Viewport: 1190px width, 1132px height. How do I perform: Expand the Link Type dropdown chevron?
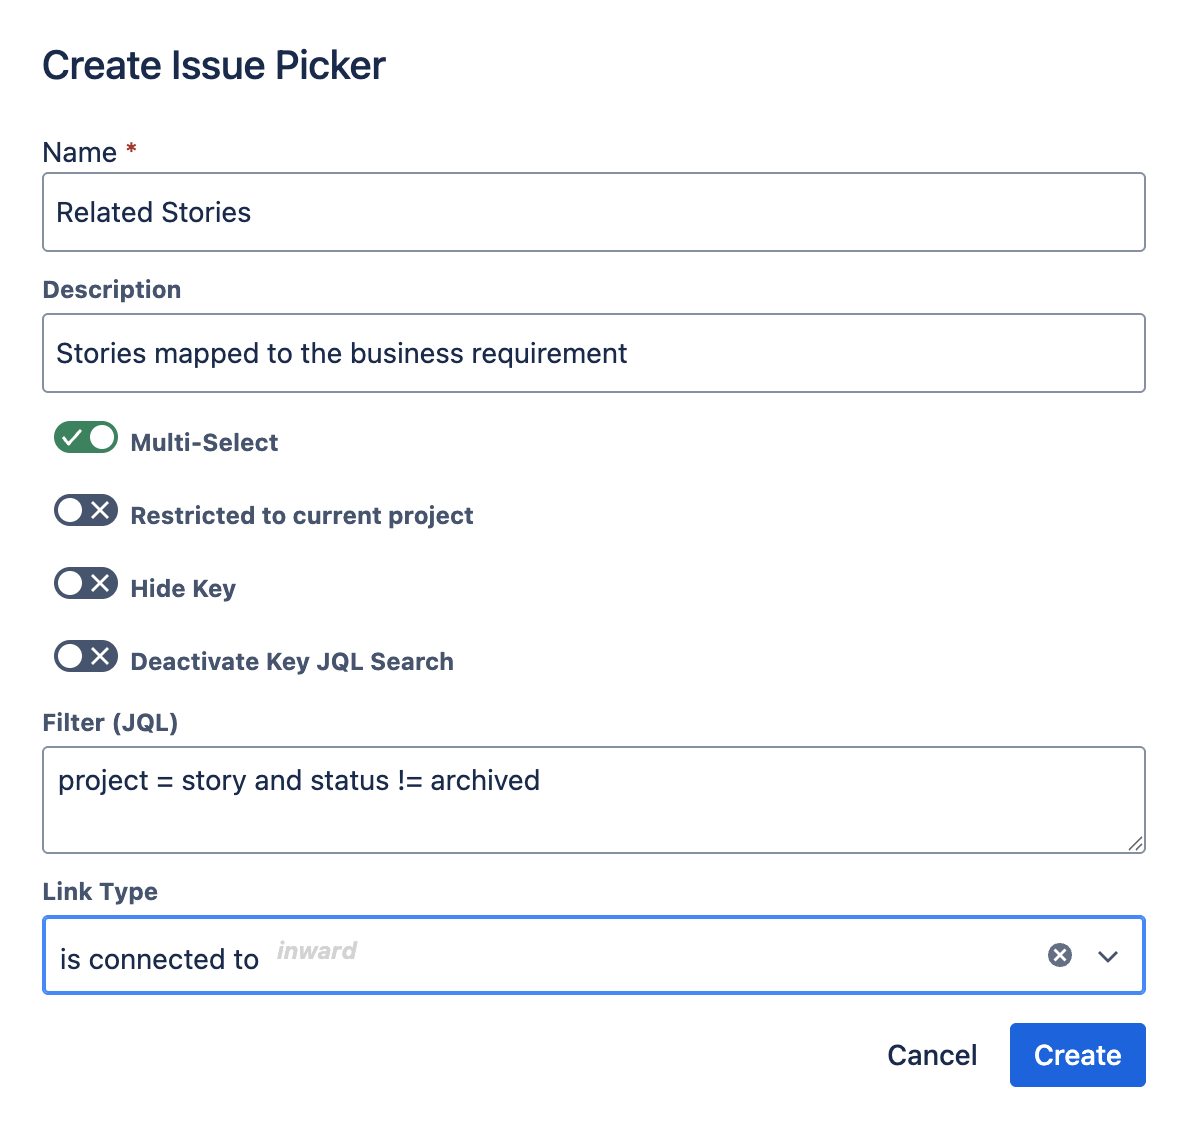point(1108,956)
